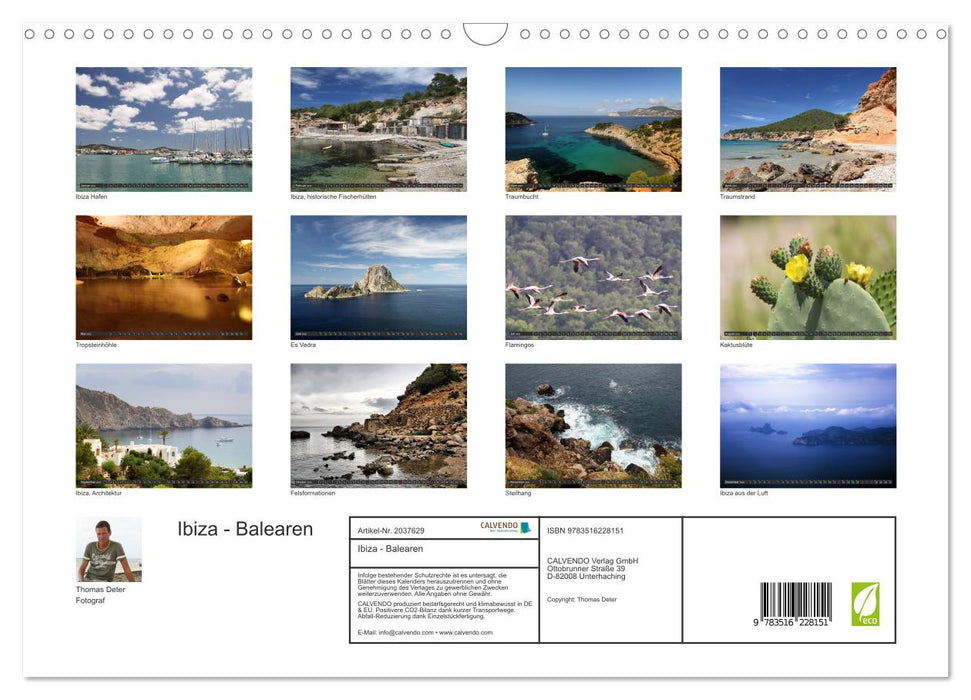The height and width of the screenshot is (700, 971).
Task: Open the Es Vedra island image
Action: tap(379, 277)
